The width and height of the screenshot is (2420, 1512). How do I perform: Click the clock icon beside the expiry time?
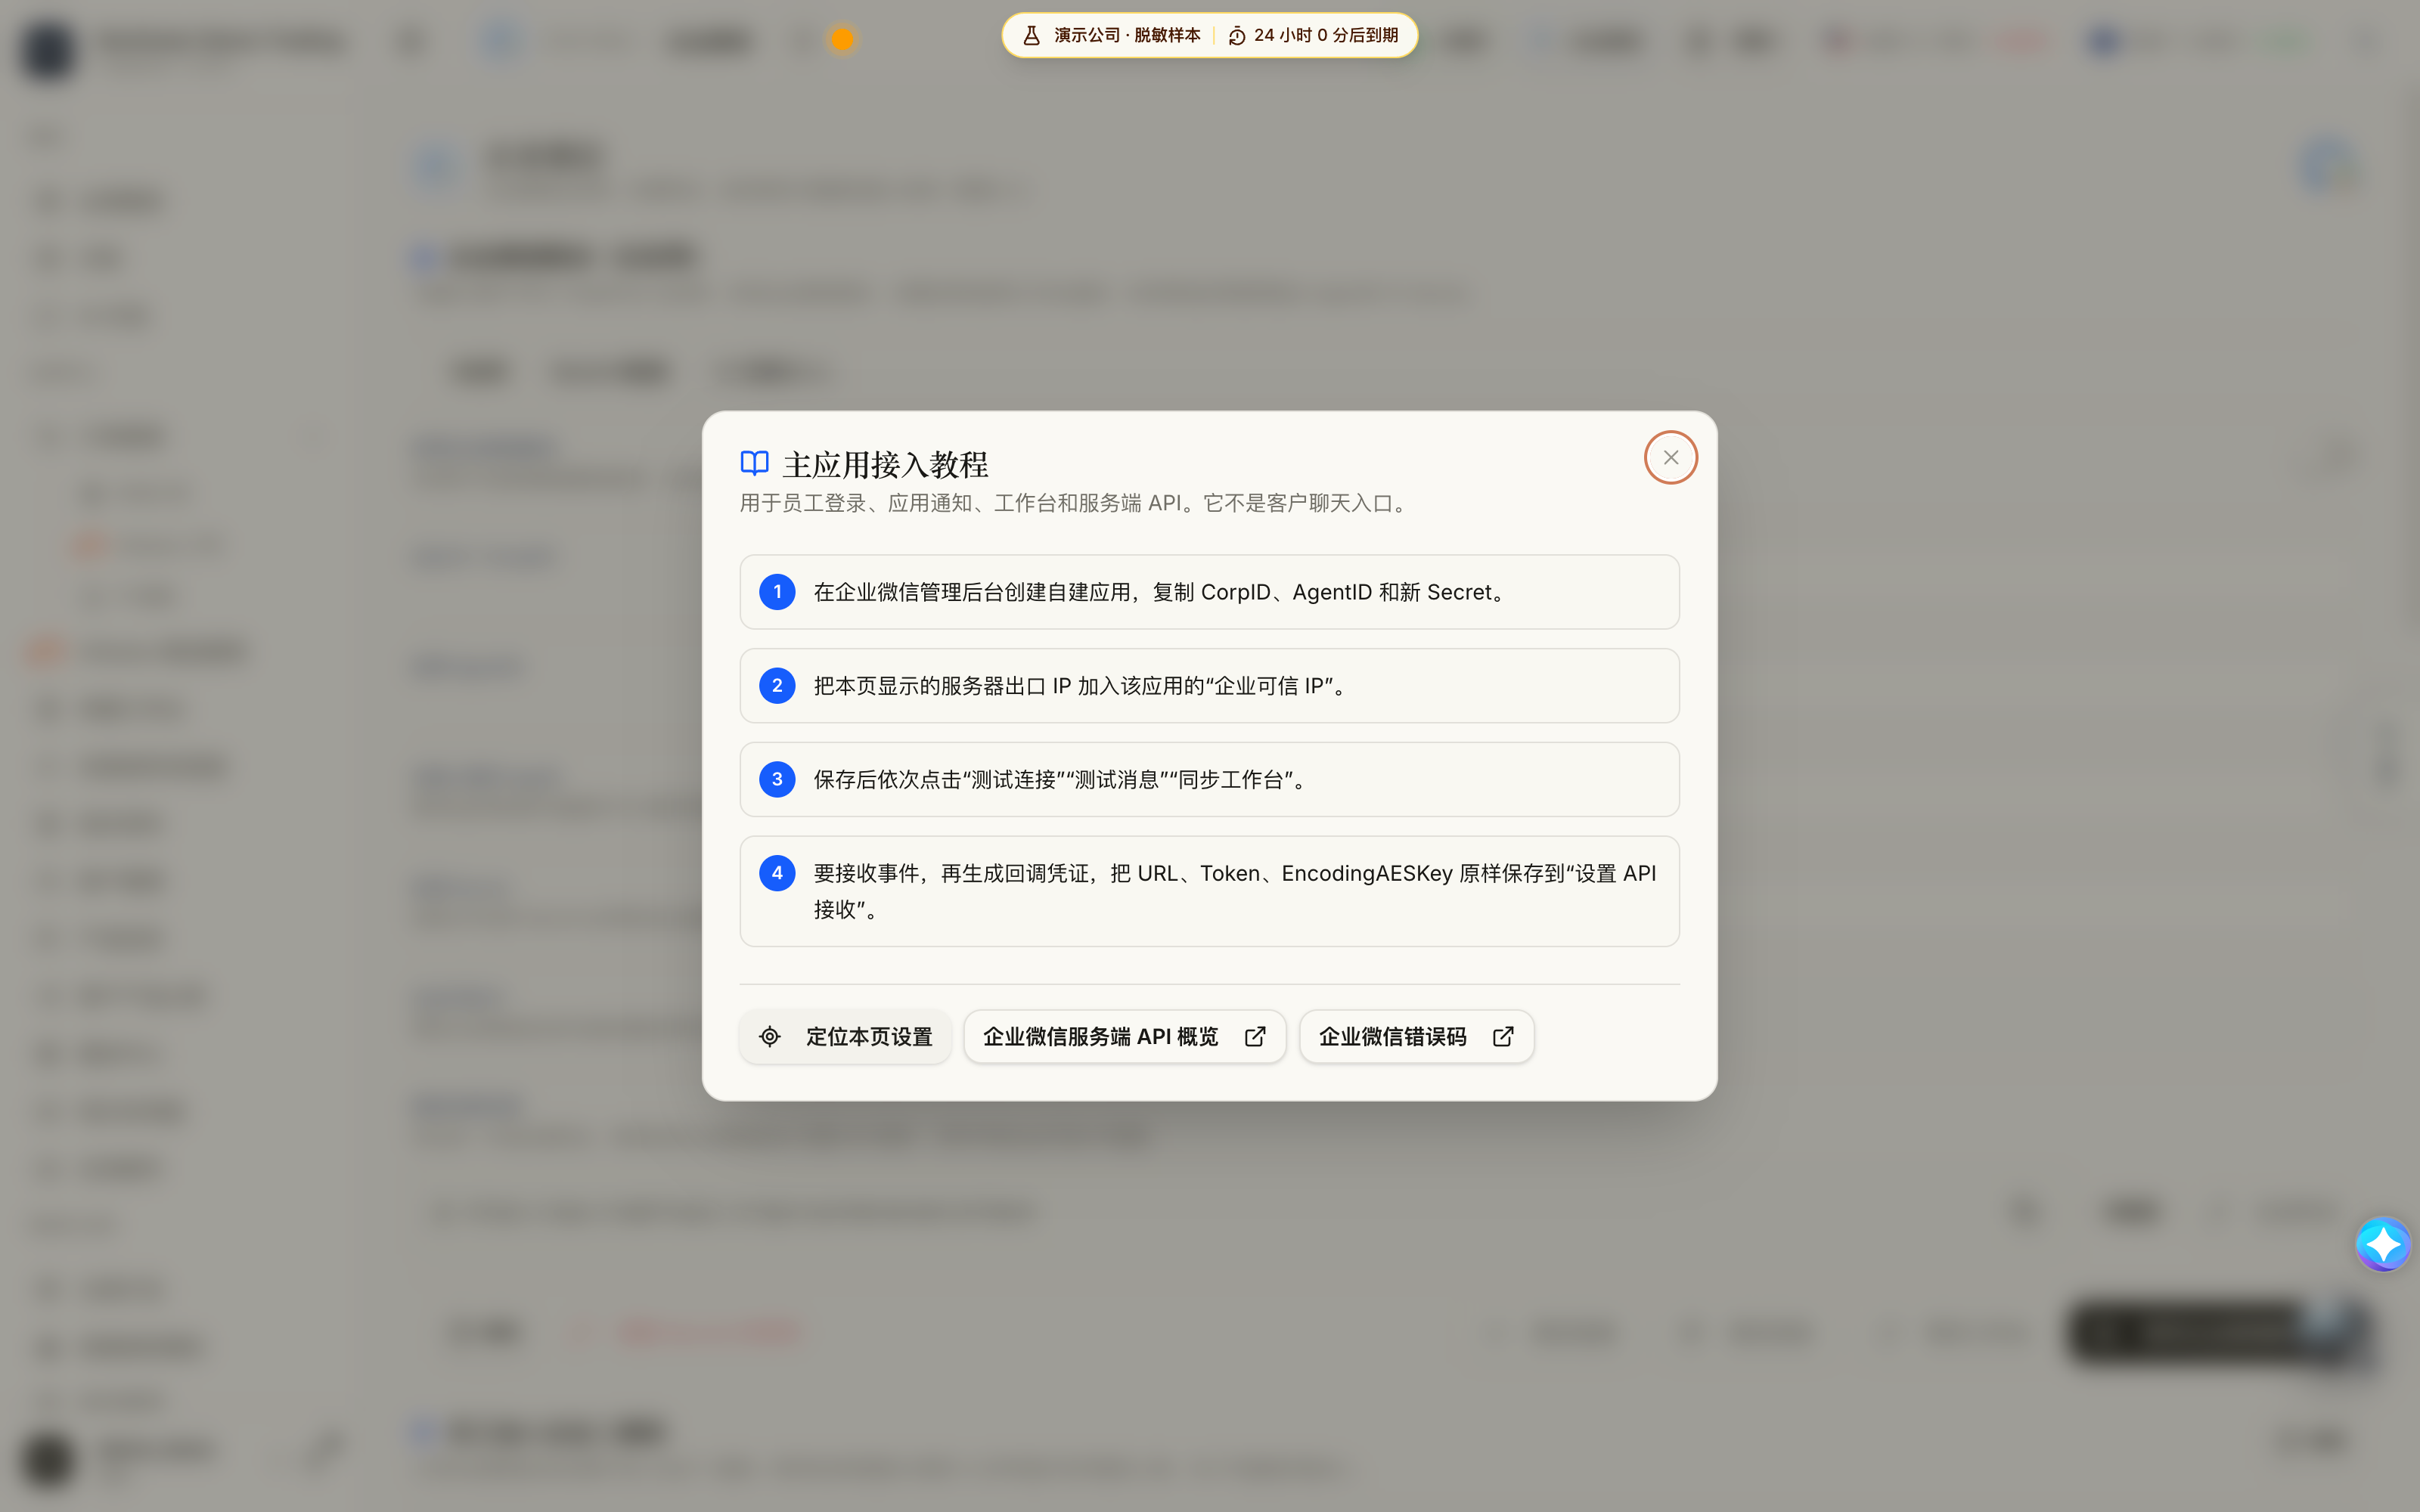[1236, 36]
